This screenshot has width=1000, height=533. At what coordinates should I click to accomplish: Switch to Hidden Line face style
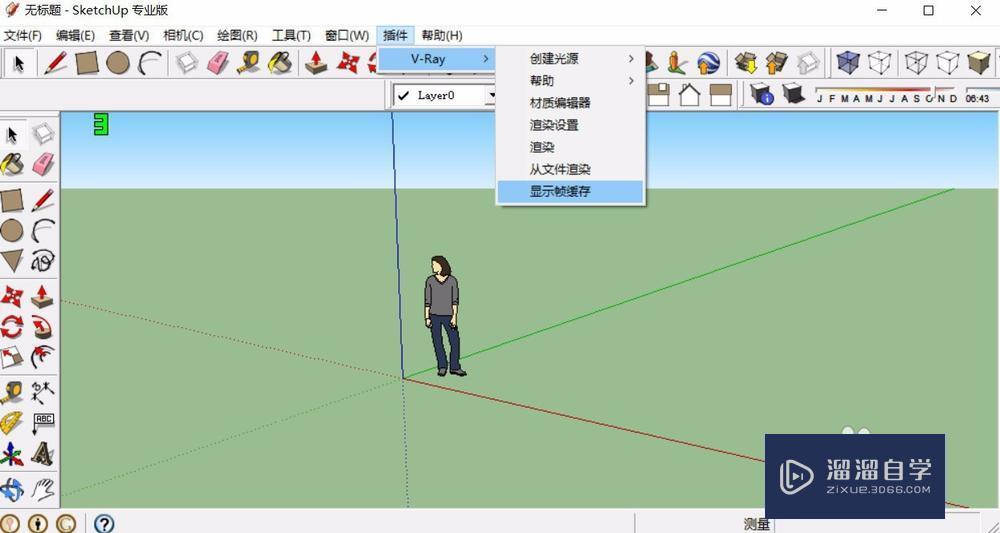coord(948,63)
